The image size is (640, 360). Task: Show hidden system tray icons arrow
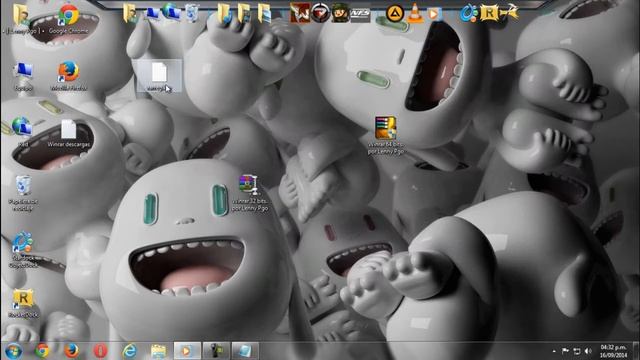point(554,351)
